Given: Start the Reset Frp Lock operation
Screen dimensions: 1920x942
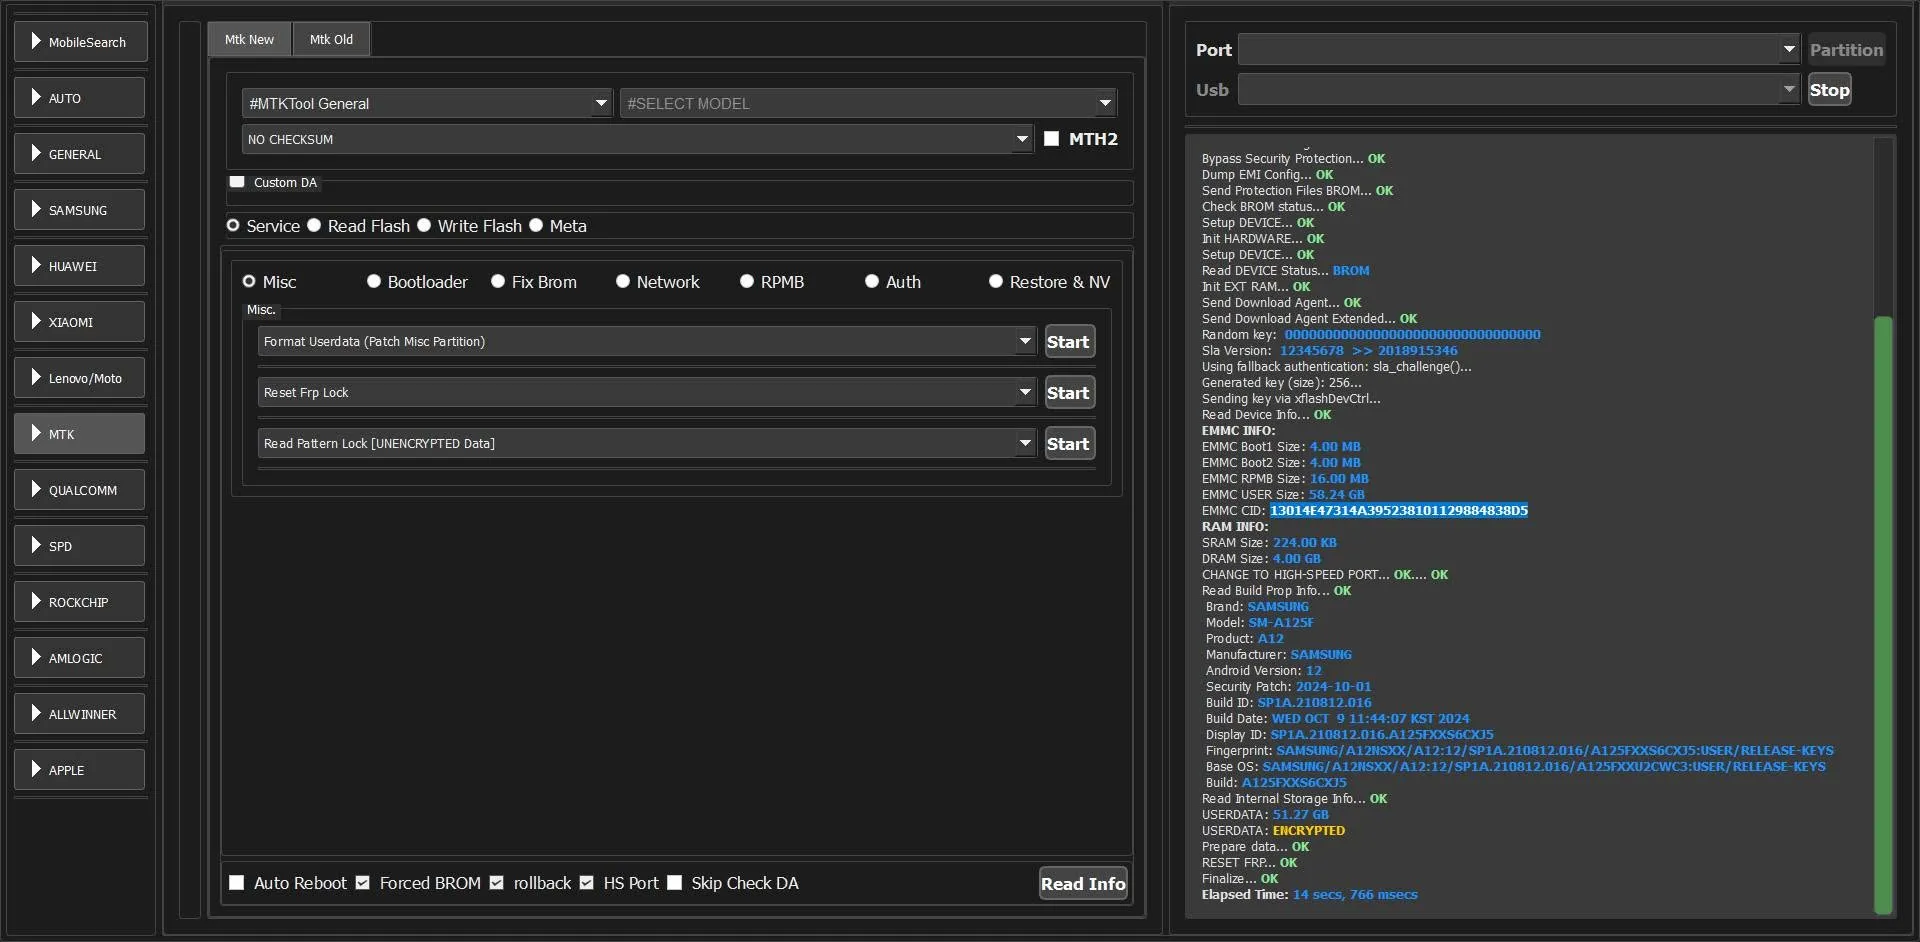Looking at the screenshot, I should 1069,393.
